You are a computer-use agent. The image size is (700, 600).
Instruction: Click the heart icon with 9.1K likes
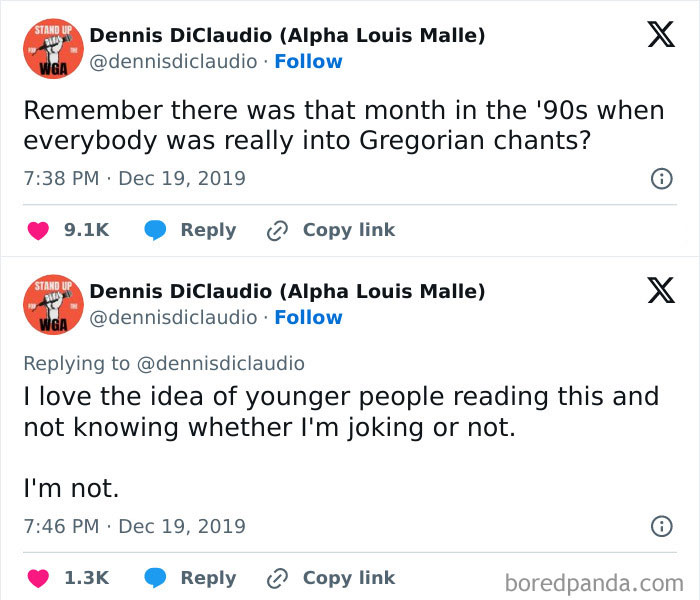click(x=37, y=230)
